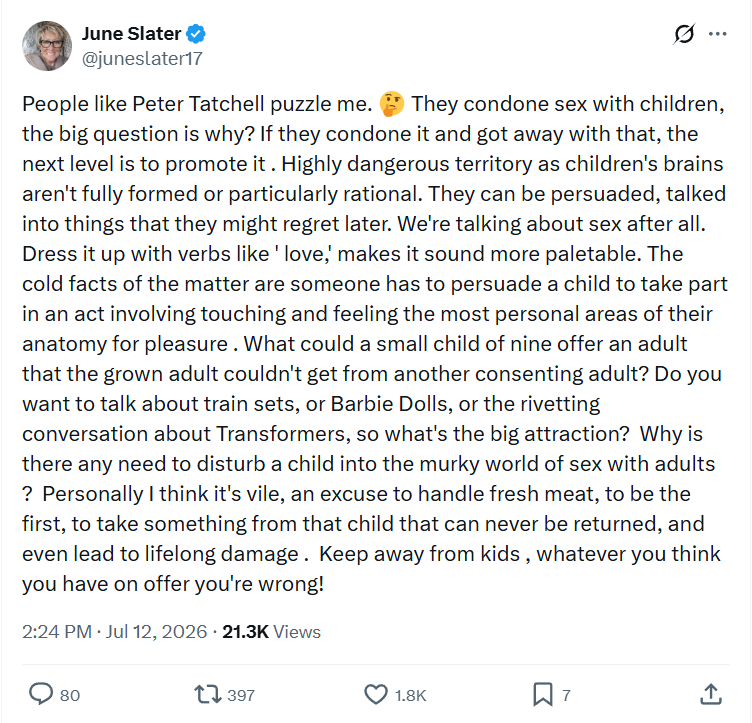Viewport: 752px width, 723px height.
Task: Repost this post using the arrows icon
Action: coord(207,694)
